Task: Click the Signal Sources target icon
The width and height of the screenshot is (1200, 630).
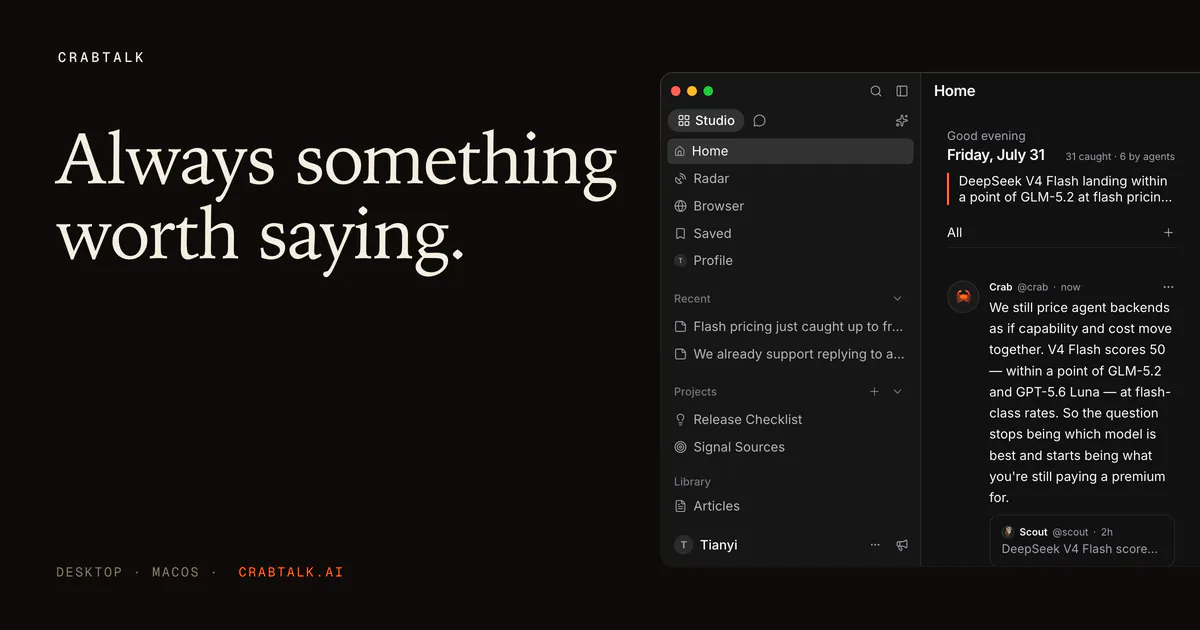Action: tap(681, 447)
